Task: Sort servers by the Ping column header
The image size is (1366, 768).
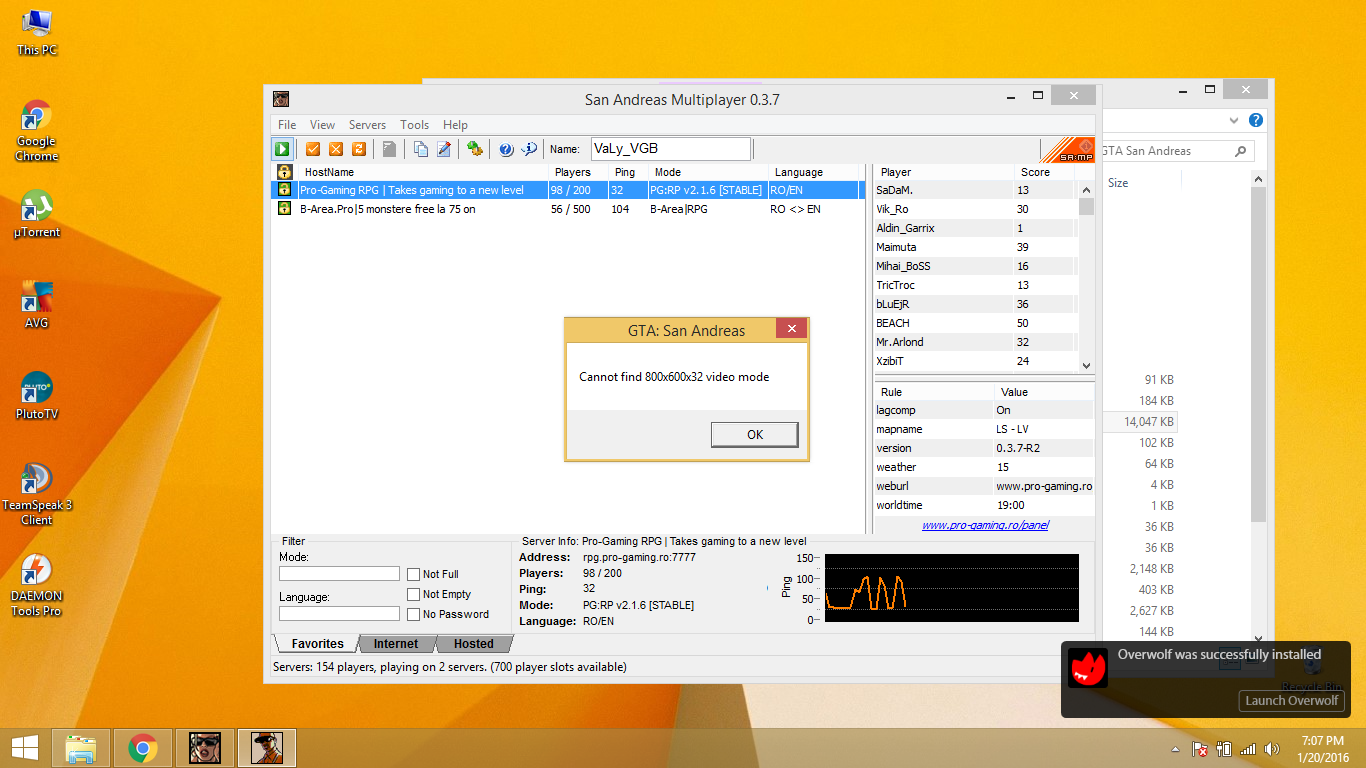Action: pos(629,172)
